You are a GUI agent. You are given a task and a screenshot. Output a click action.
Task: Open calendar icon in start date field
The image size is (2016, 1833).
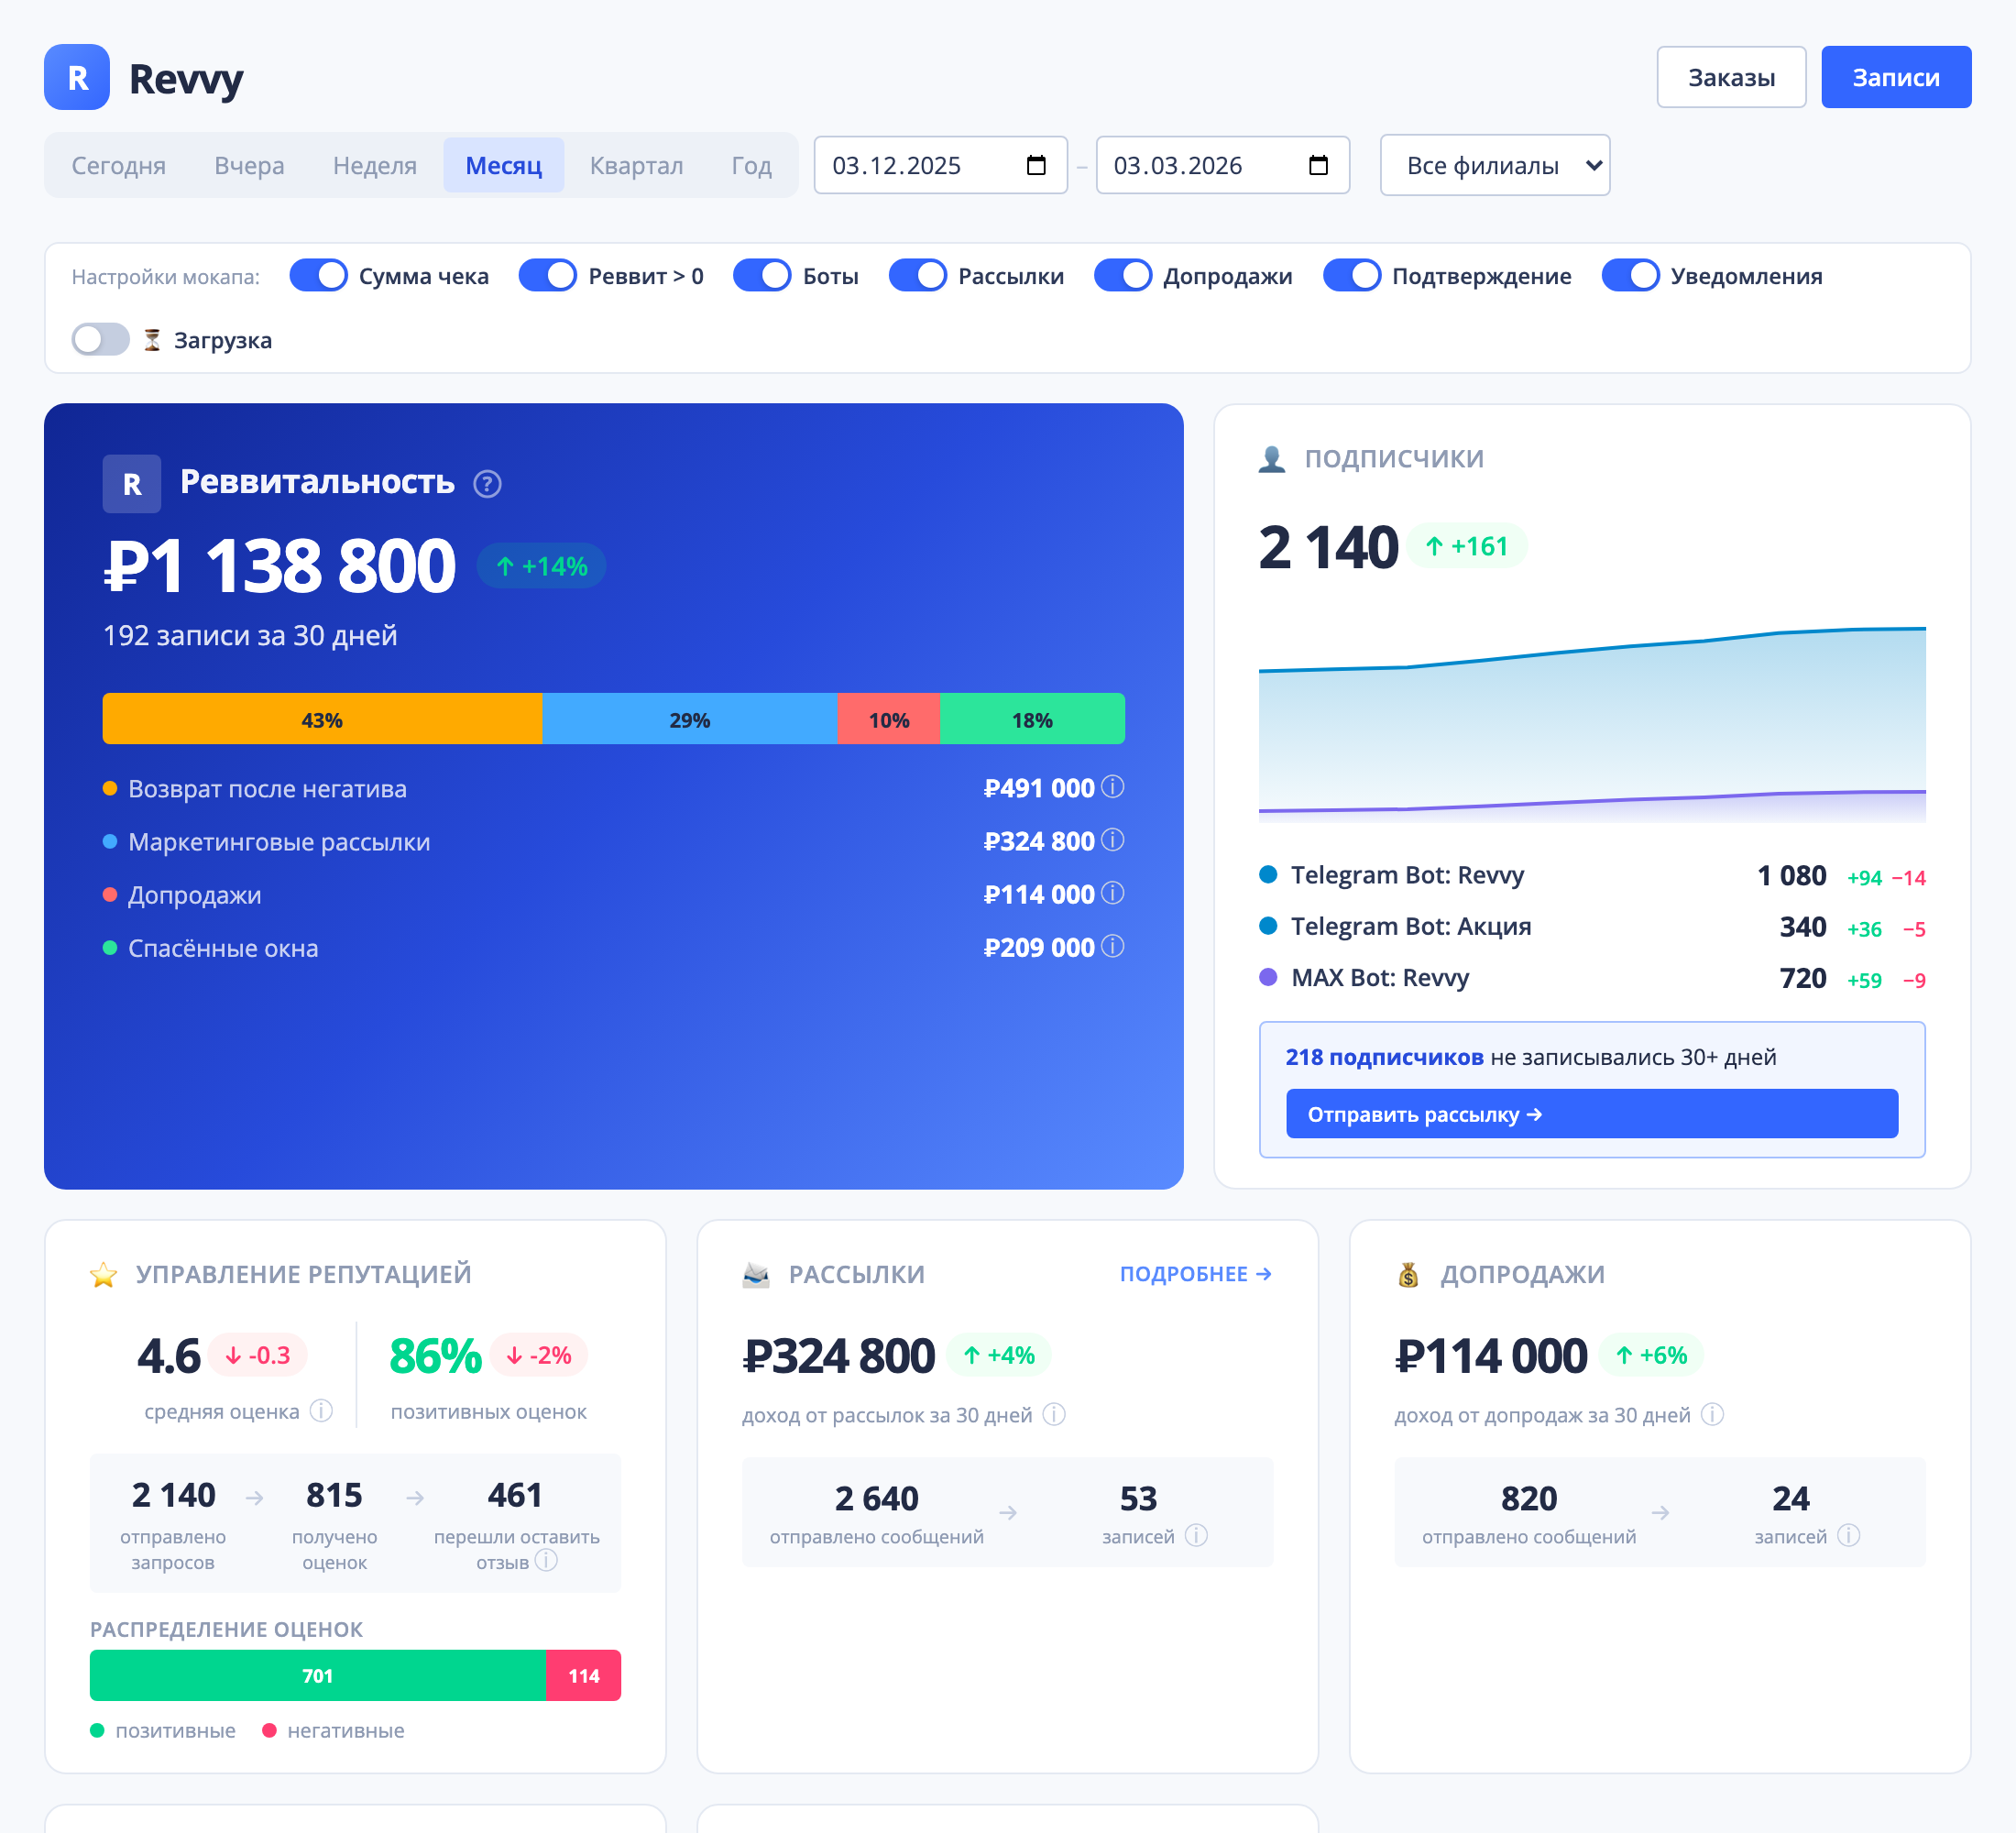click(1036, 165)
